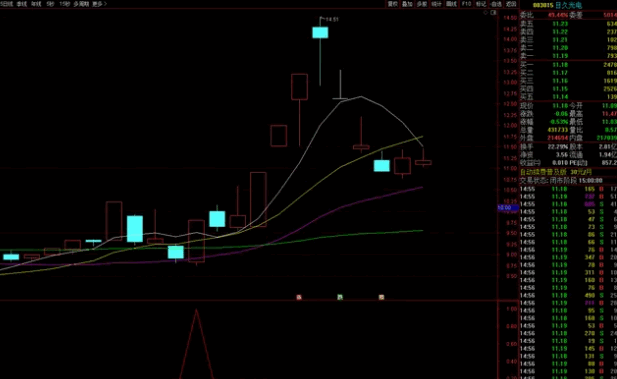Click the 收益 value 0.010
Screen dimensions: 617x379
point(560,163)
